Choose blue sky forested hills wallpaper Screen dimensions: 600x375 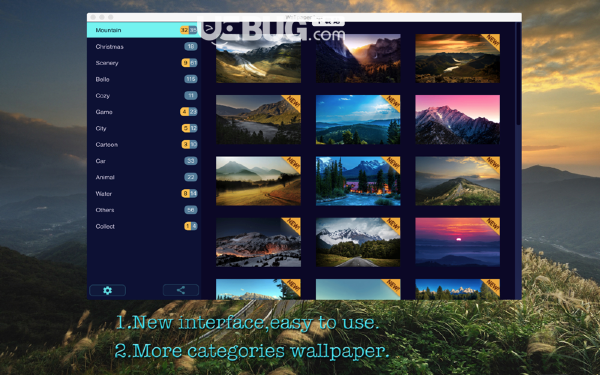click(x=358, y=119)
